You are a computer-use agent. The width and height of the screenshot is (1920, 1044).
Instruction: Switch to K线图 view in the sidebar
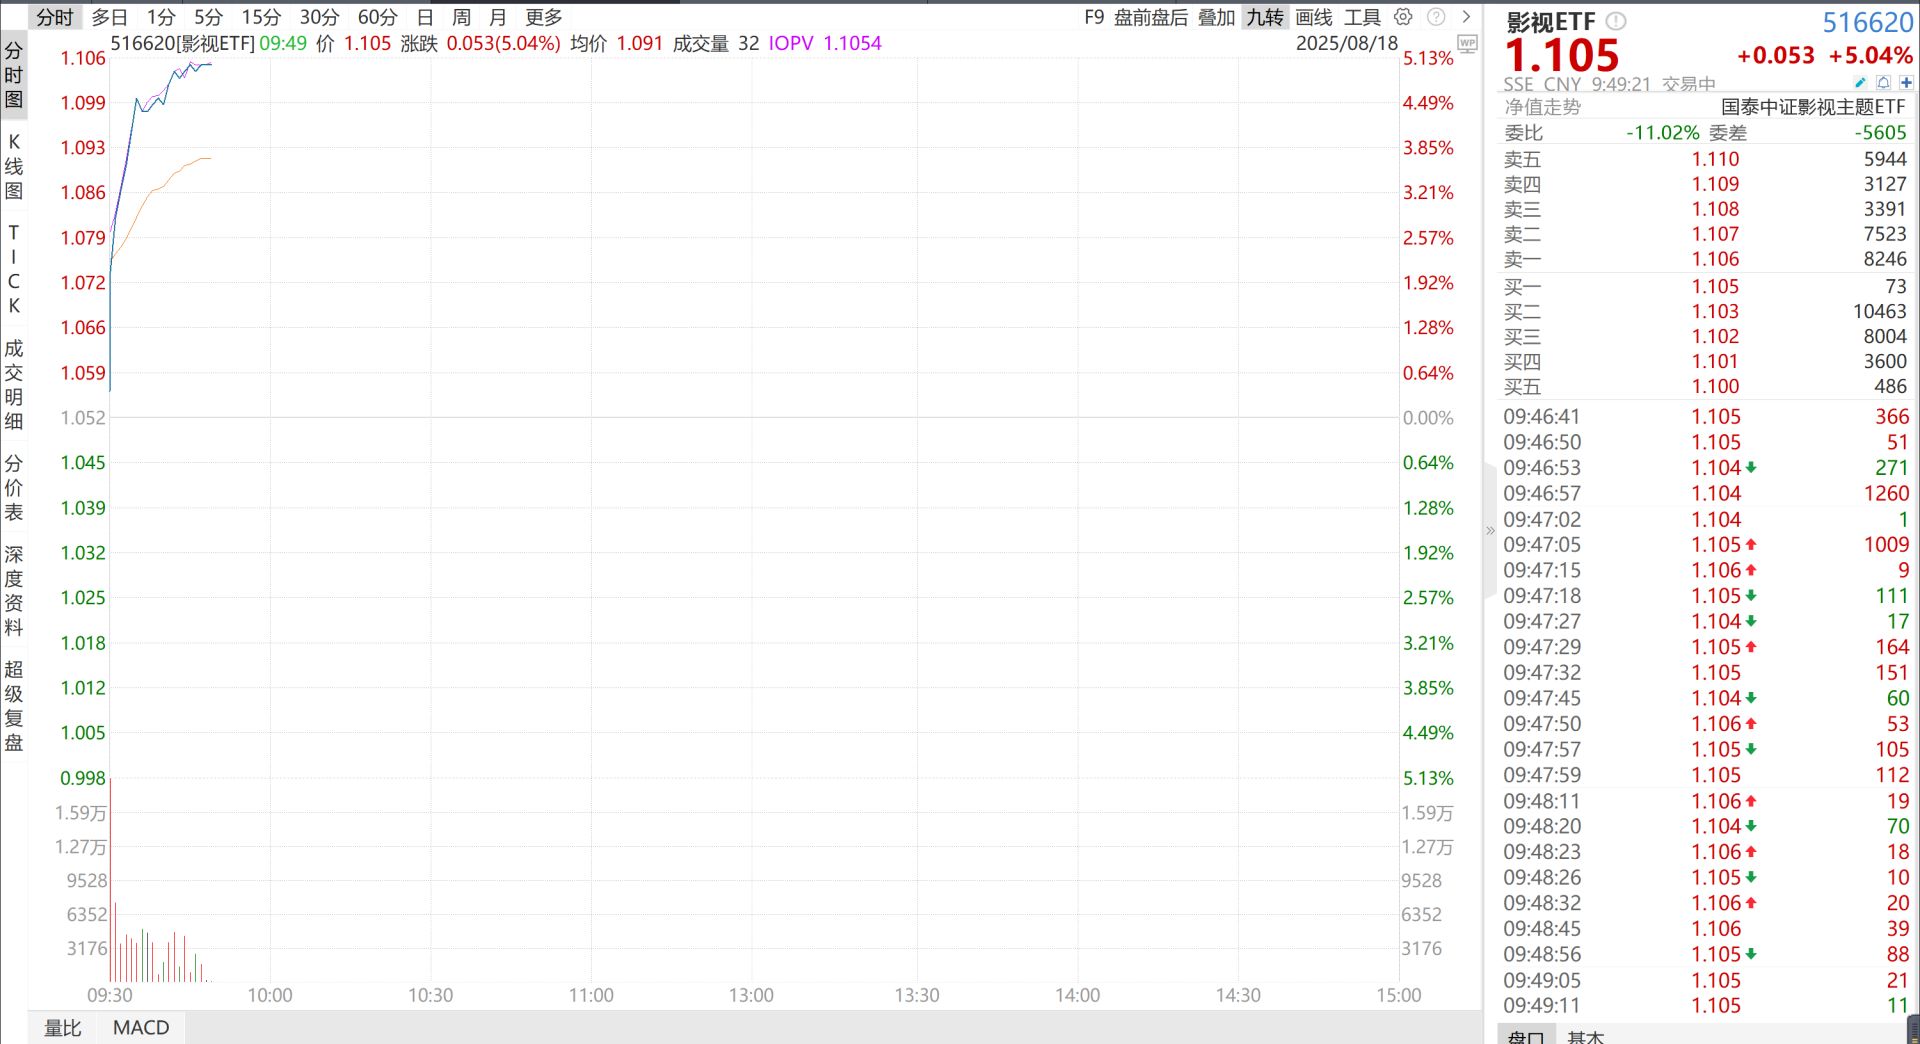coord(14,165)
